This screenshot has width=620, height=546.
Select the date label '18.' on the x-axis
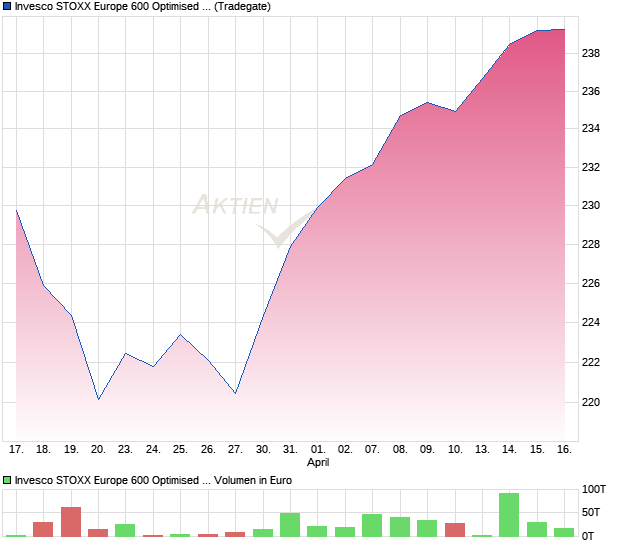(43, 450)
